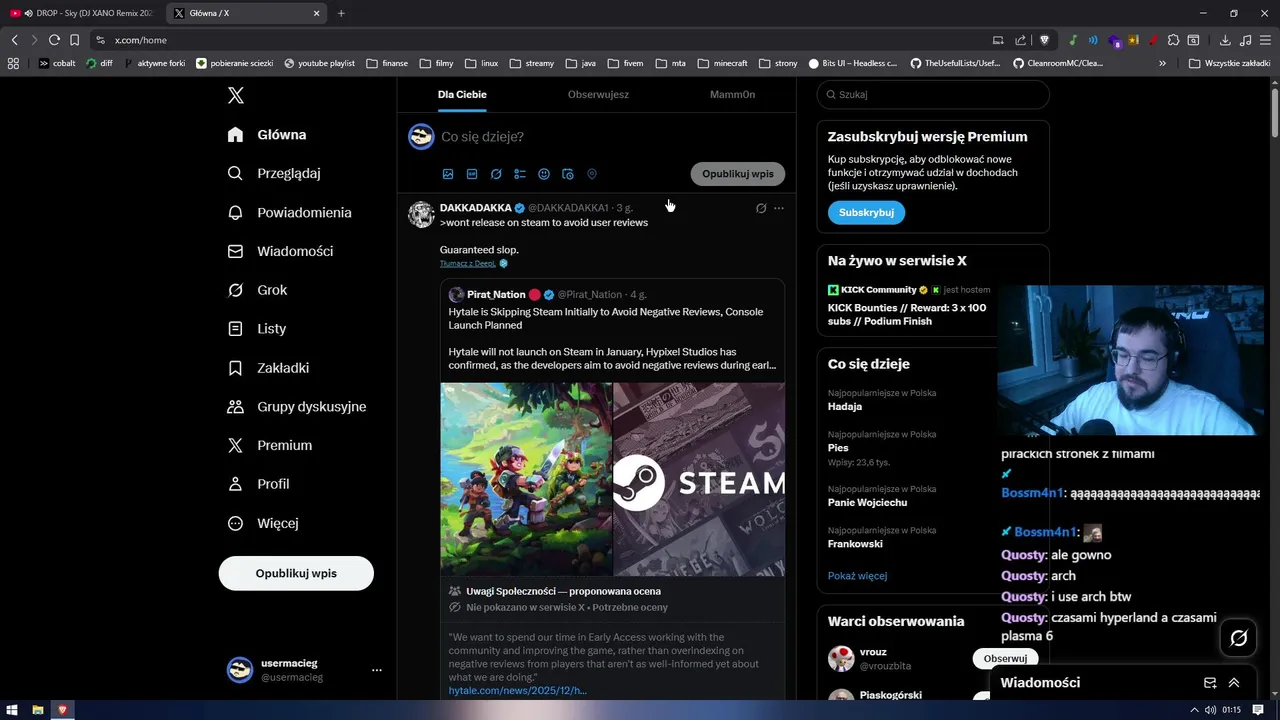Open the finanse bookmarks folder
Viewport: 1280px width, 720px height.
(x=387, y=63)
